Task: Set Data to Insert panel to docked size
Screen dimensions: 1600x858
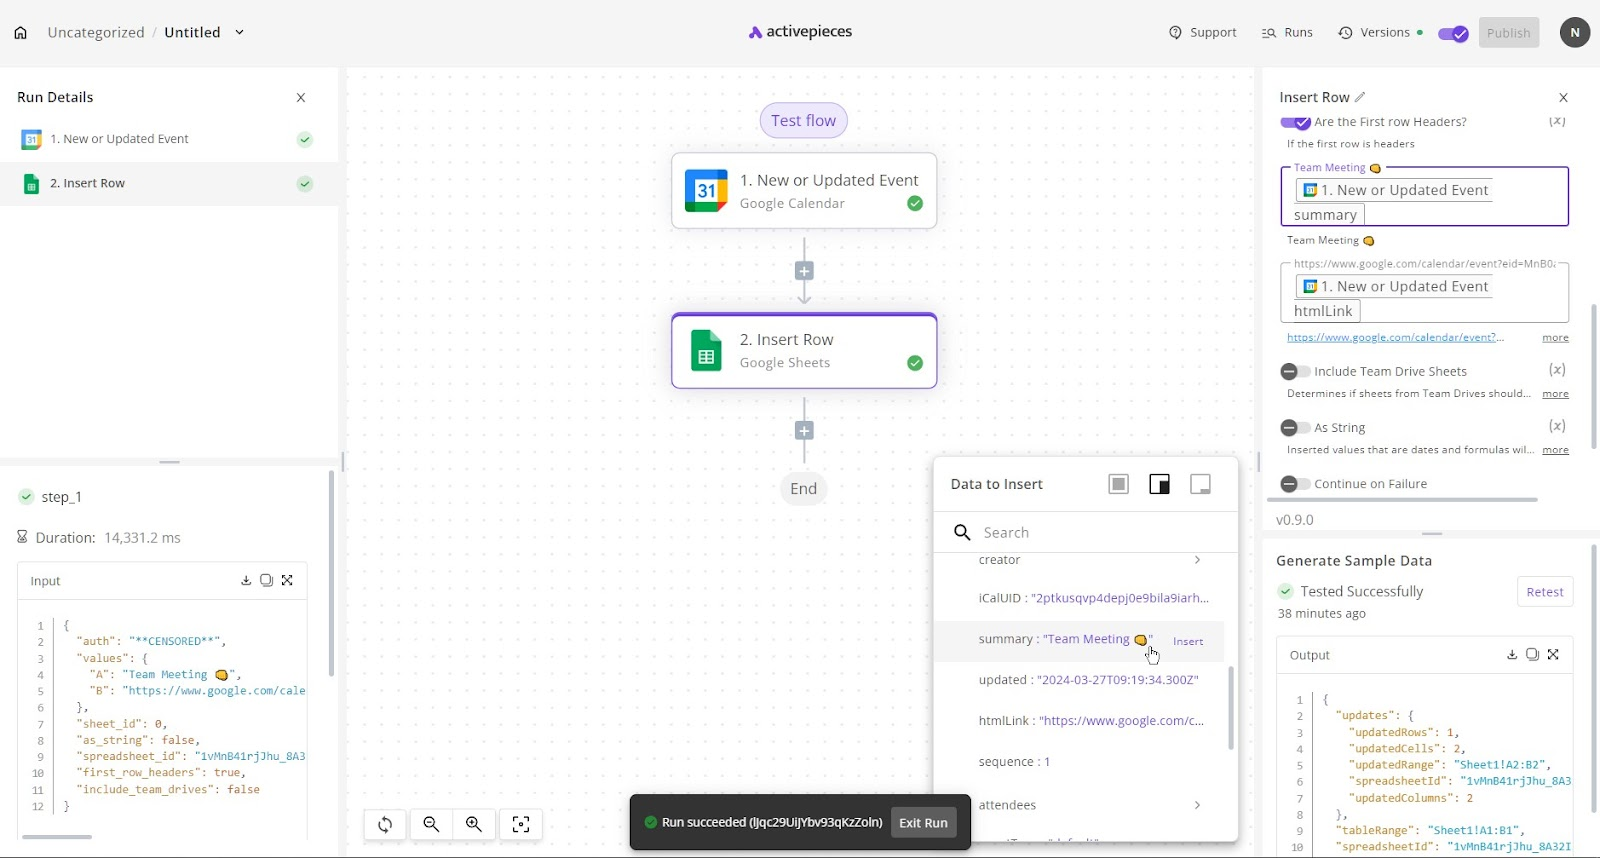Action: click(1160, 484)
